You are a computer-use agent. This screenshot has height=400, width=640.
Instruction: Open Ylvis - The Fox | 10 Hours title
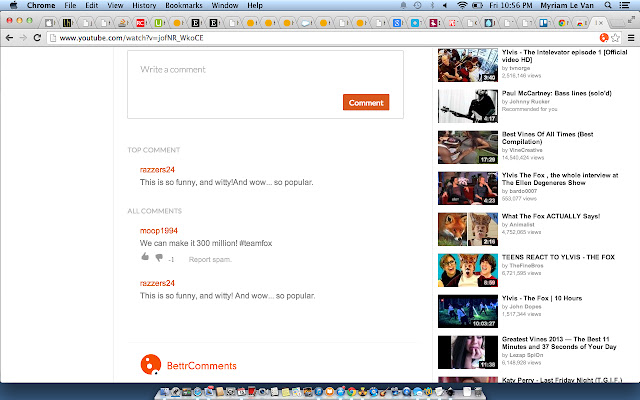[x=542, y=298]
